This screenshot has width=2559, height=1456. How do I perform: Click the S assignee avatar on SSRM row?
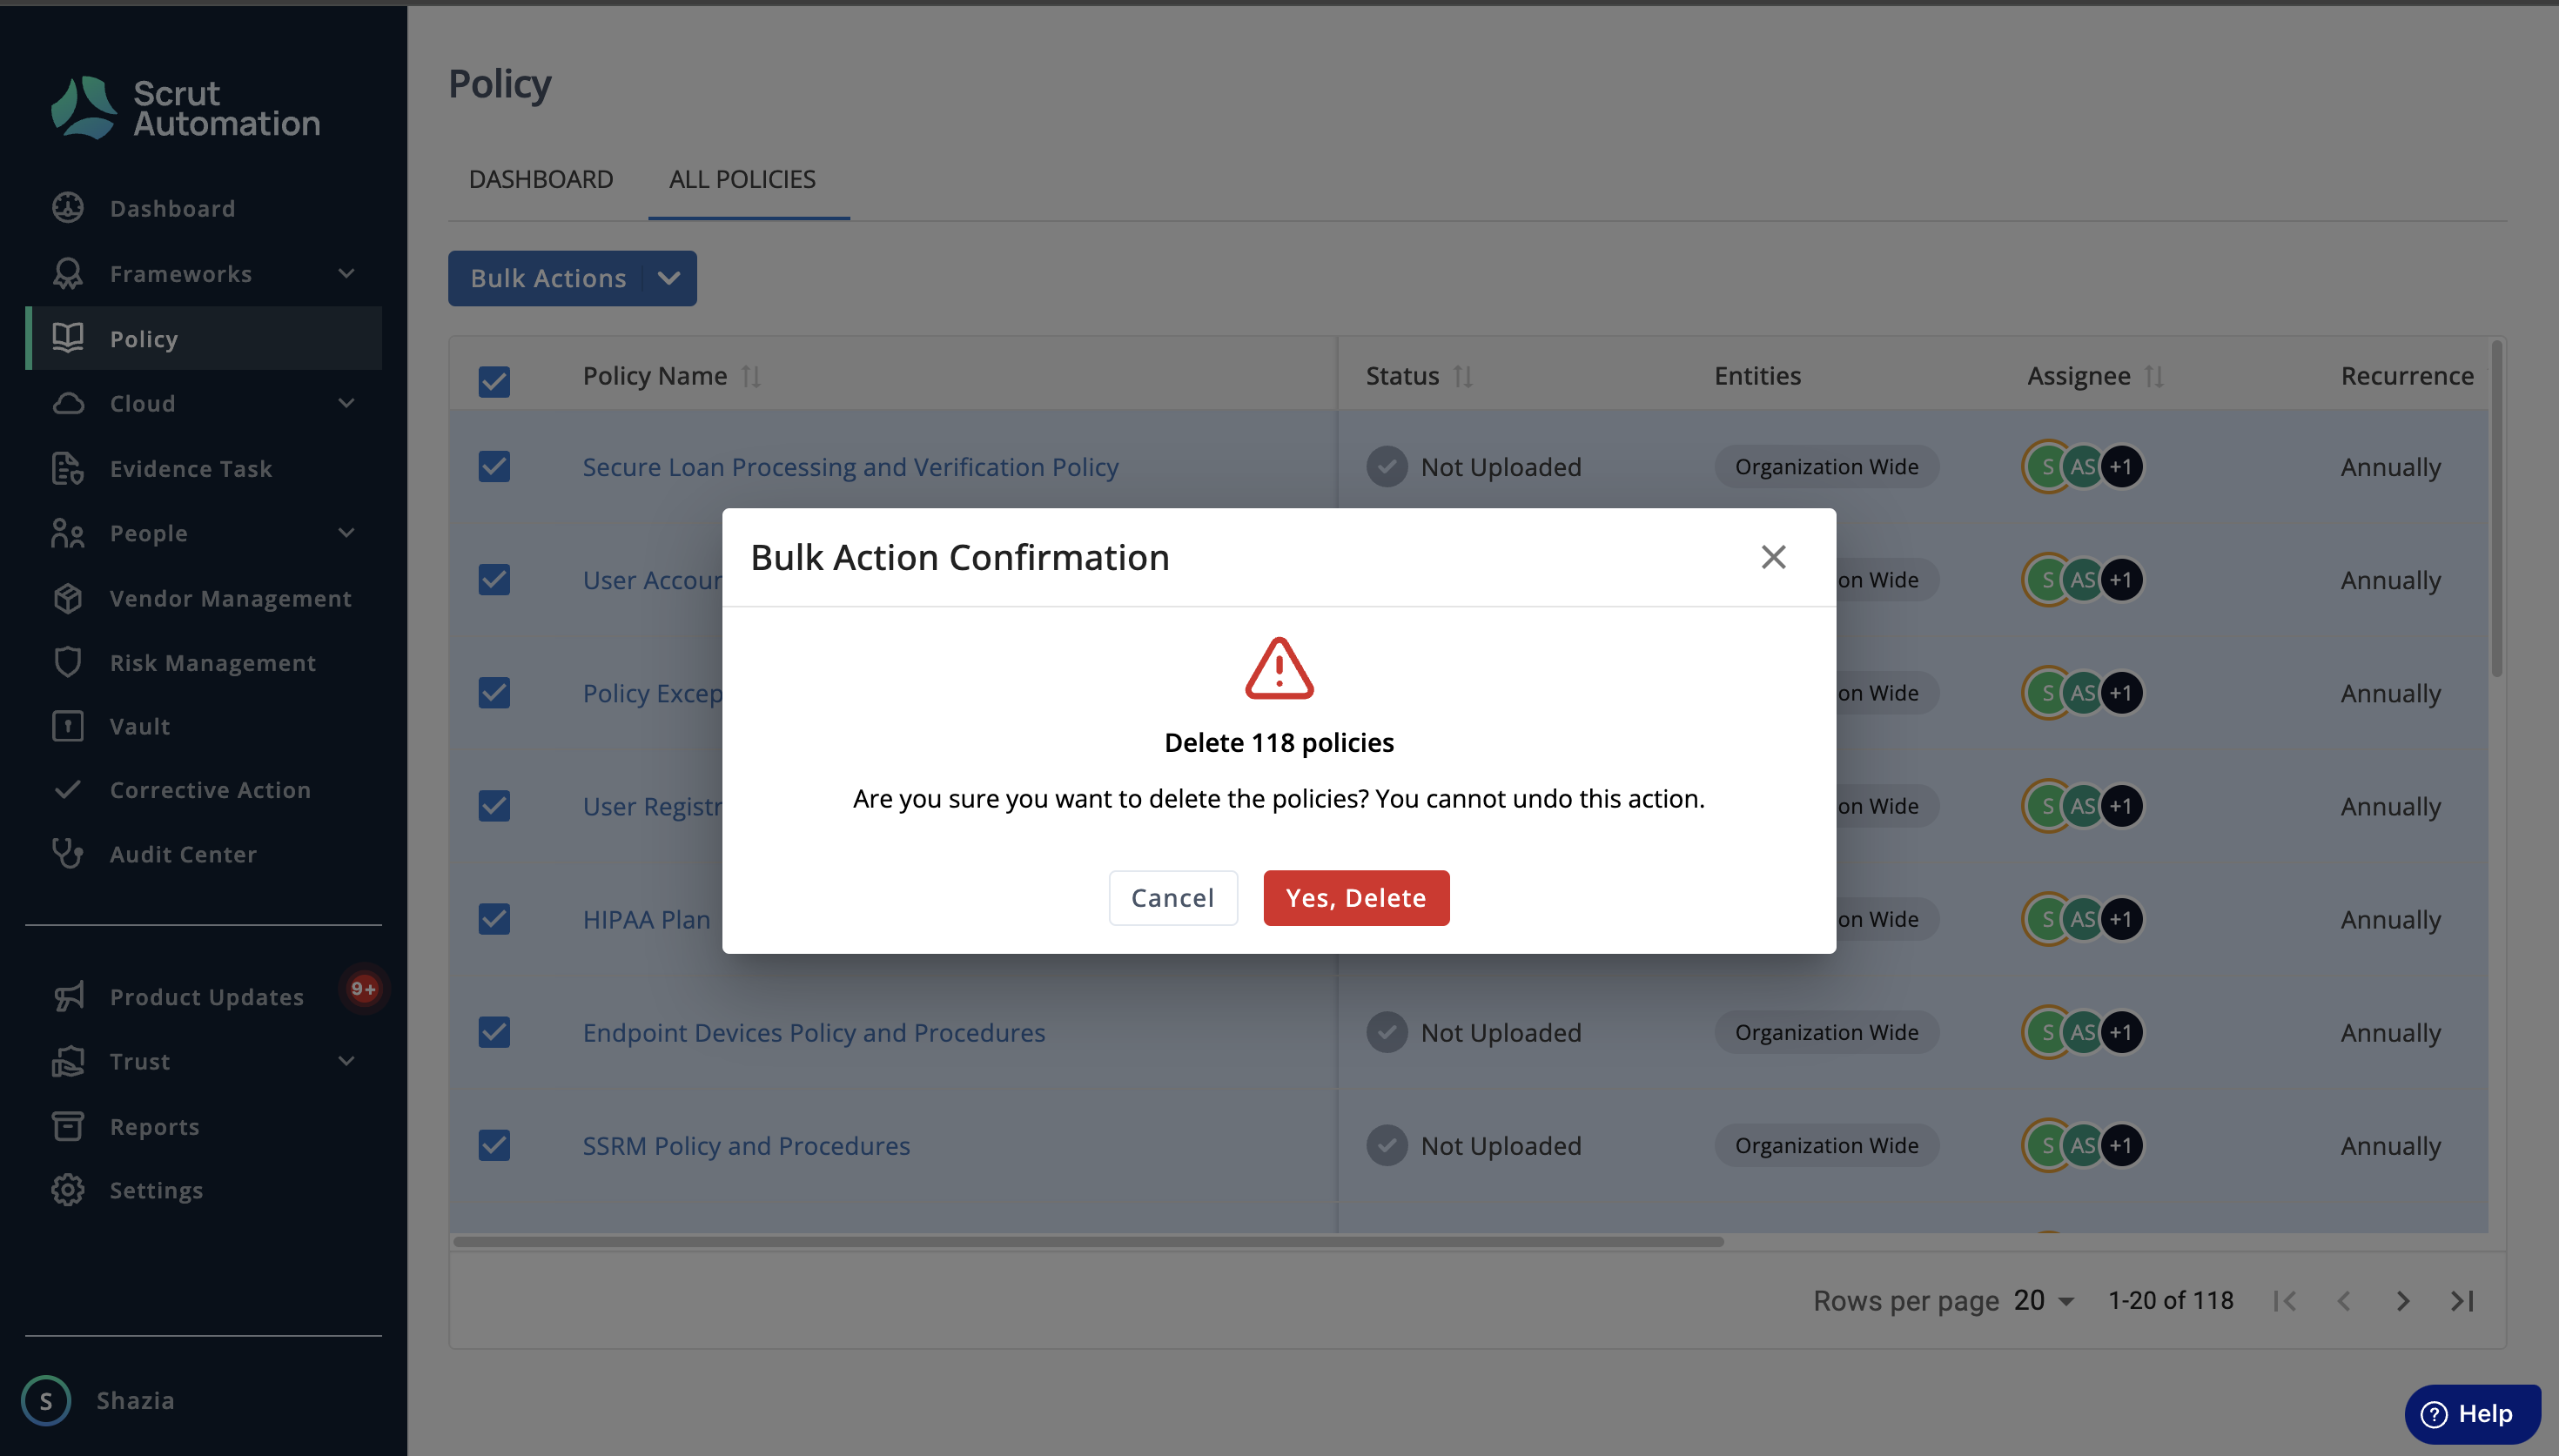pos(2046,1146)
